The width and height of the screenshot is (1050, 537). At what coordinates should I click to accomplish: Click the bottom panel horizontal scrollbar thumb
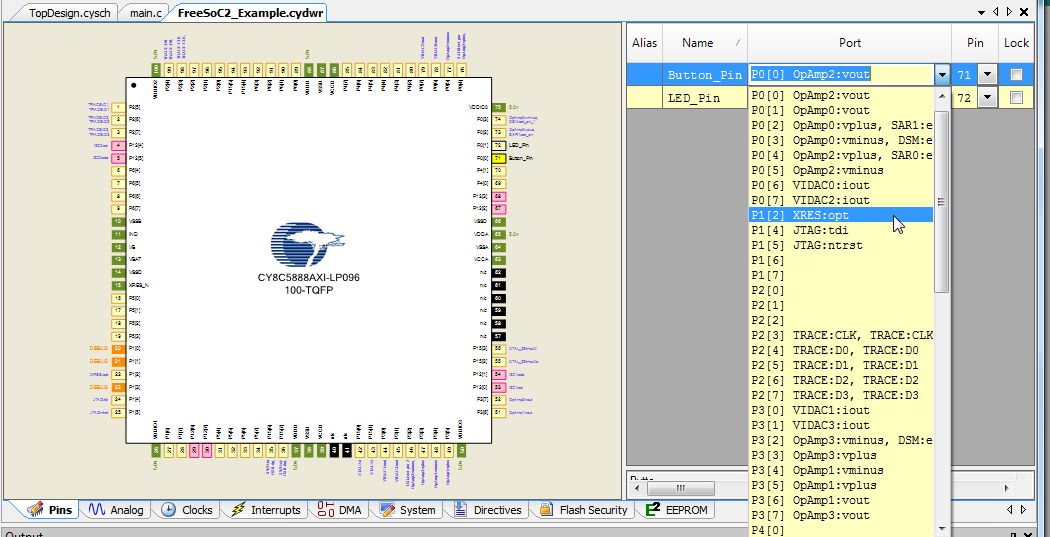[682, 488]
